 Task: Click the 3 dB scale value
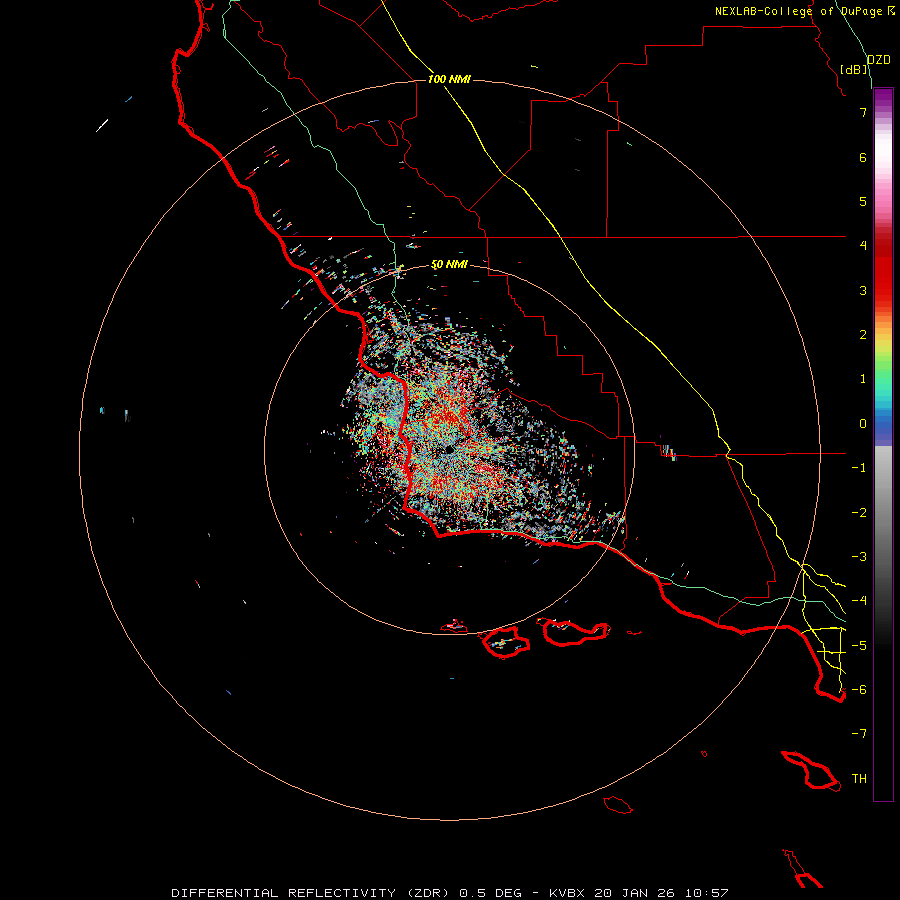coord(863,290)
